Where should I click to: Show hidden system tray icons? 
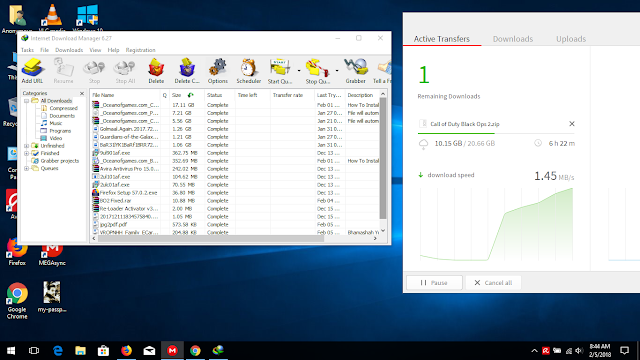coord(534,351)
